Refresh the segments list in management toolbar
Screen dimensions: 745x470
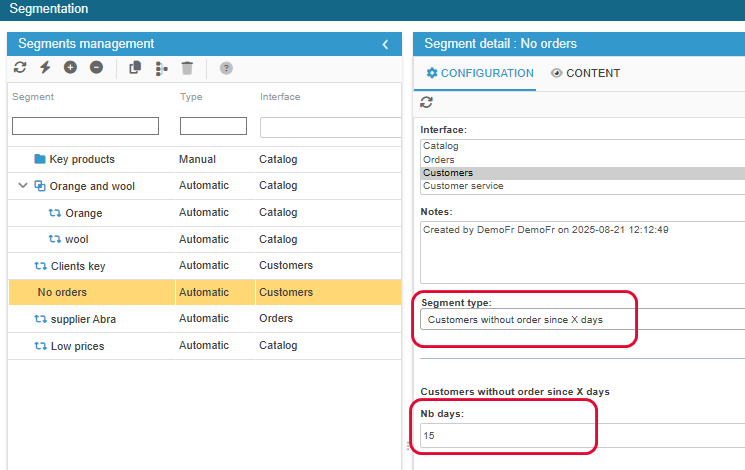[x=20, y=67]
